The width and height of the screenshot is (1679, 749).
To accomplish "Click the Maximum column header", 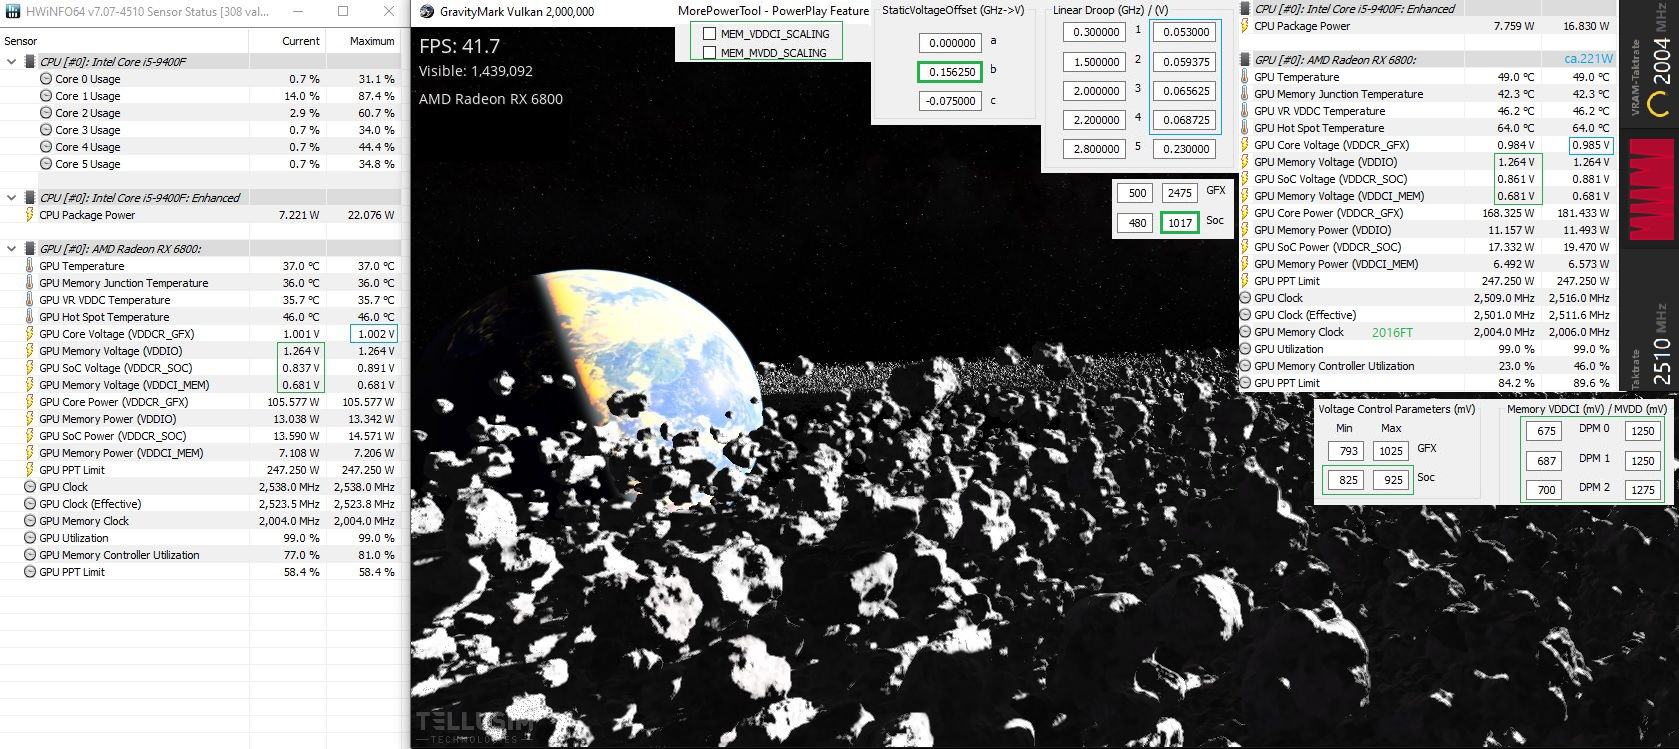I will click(x=372, y=41).
